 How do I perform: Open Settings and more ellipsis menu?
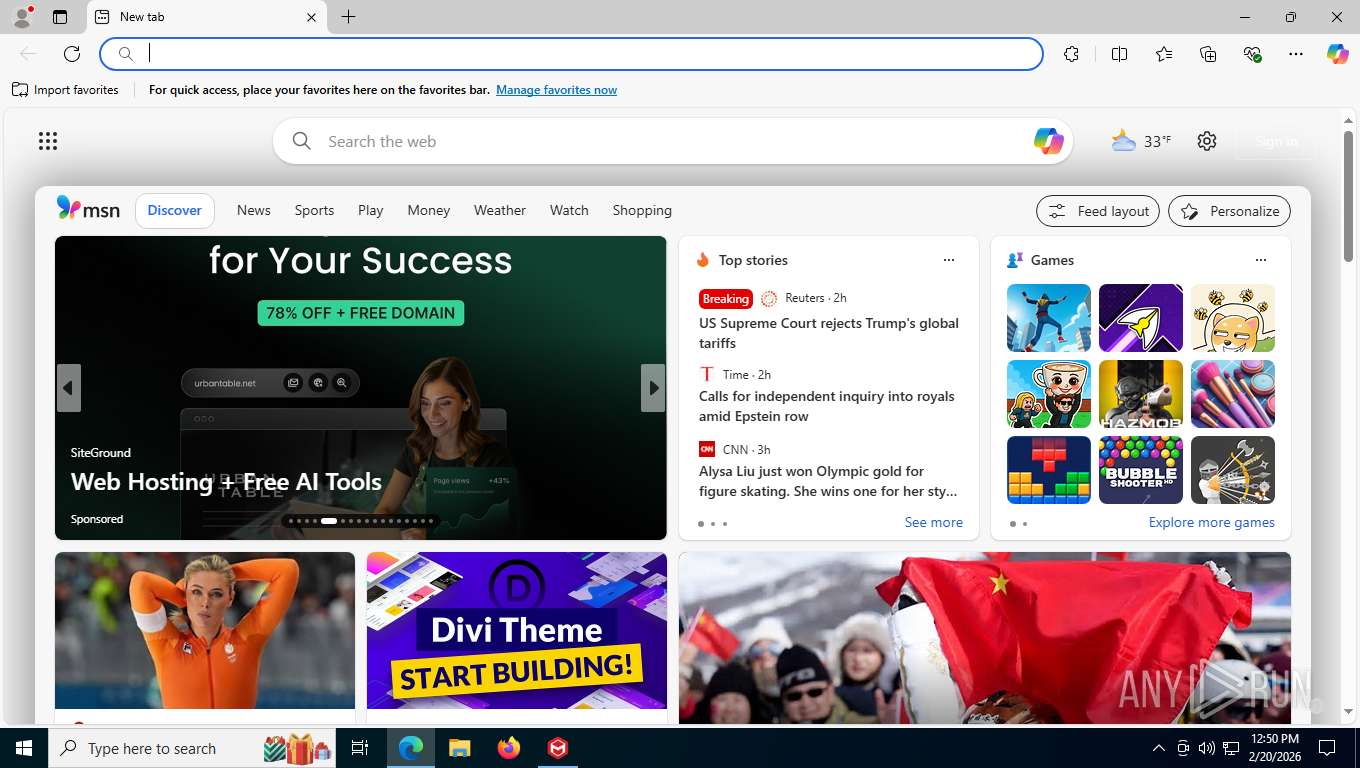tap(1296, 54)
